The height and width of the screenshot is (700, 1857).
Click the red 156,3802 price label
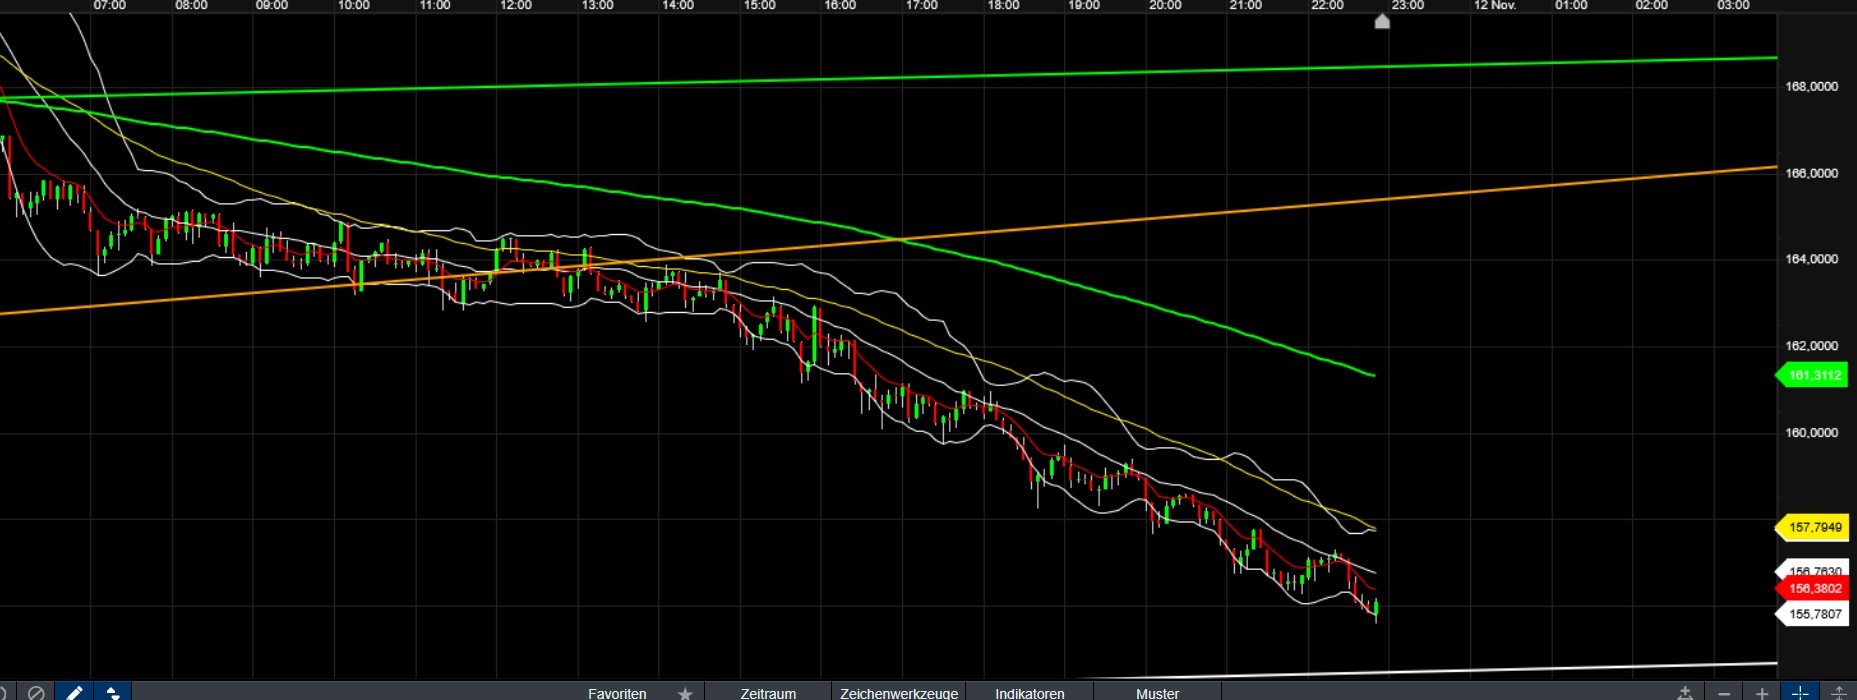coord(1814,589)
